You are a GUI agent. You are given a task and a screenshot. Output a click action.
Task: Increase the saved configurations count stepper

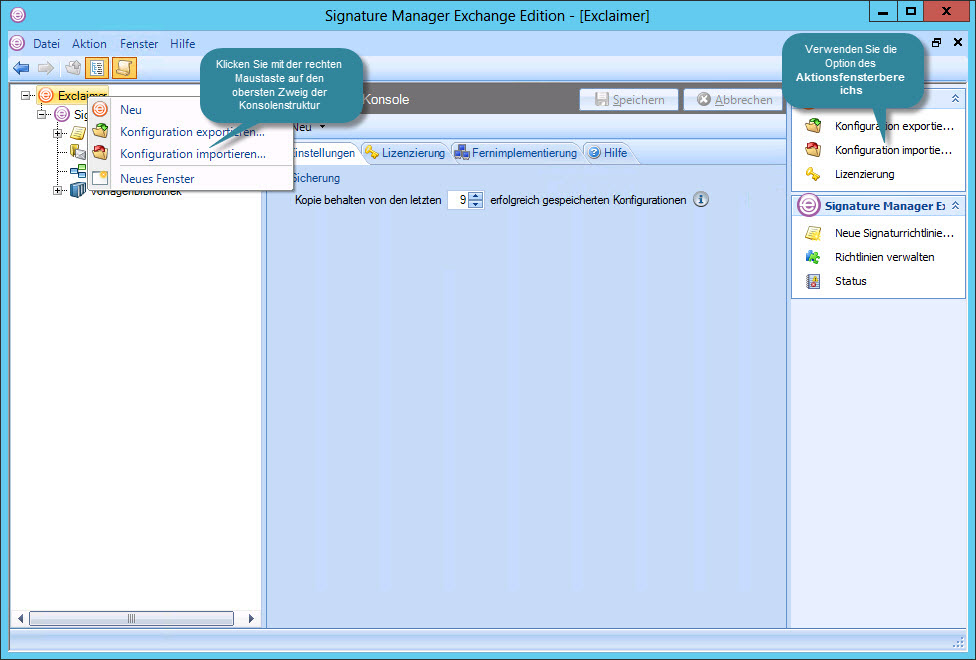pyautogui.click(x=475, y=195)
